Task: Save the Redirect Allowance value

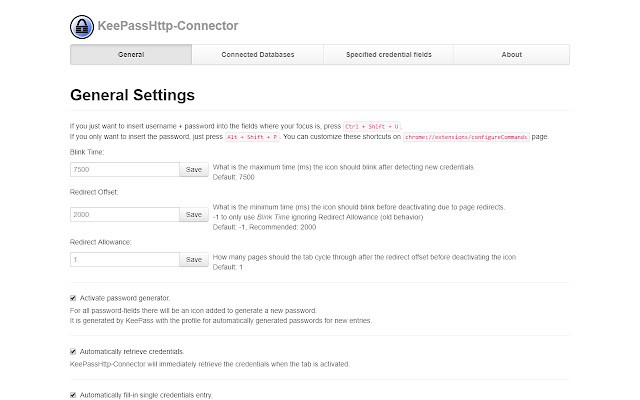Action: (x=194, y=259)
